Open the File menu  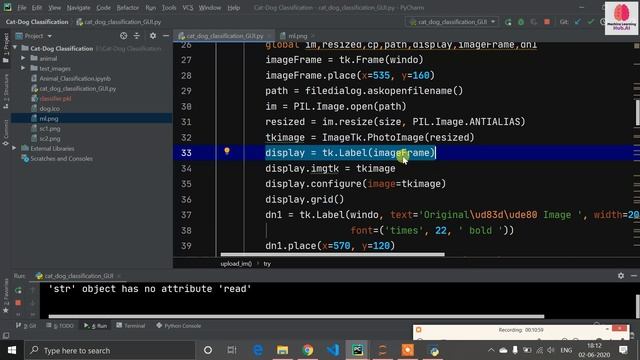pyautogui.click(x=22, y=8)
